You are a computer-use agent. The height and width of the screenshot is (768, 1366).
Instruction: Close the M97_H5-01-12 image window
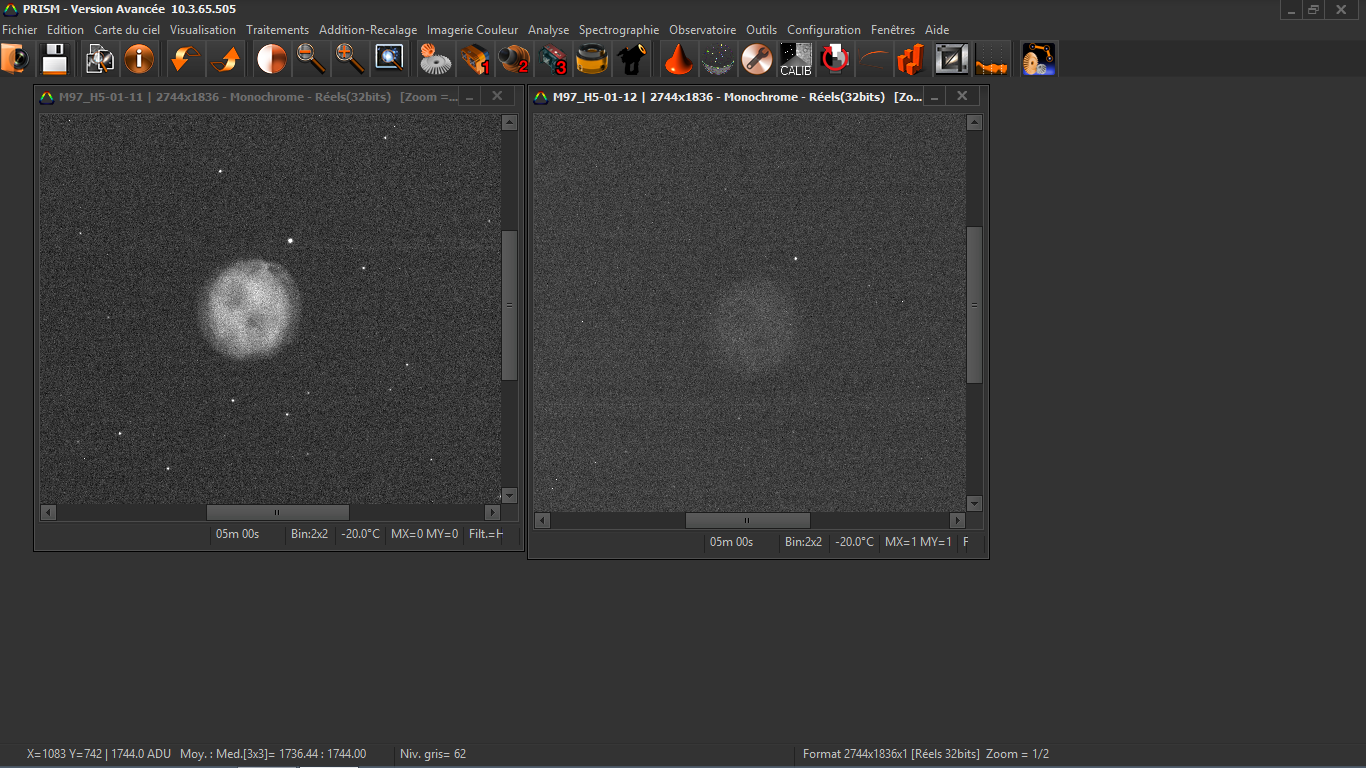(962, 96)
